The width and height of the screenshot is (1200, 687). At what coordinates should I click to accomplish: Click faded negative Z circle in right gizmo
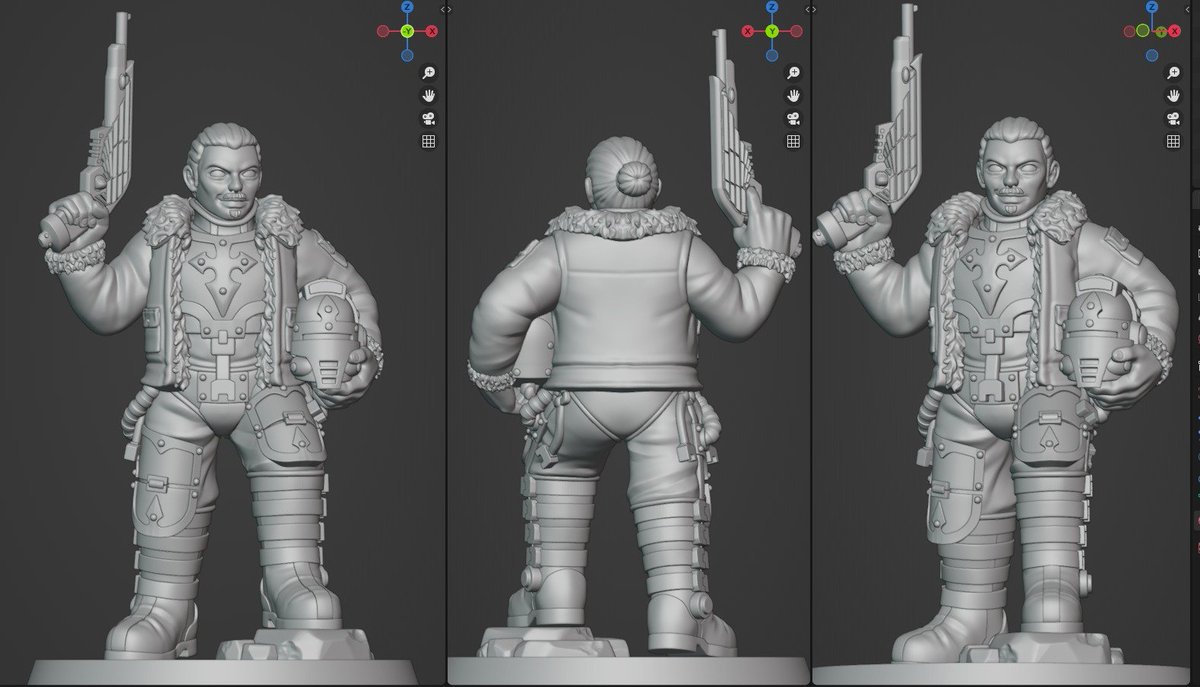[x=1152, y=55]
